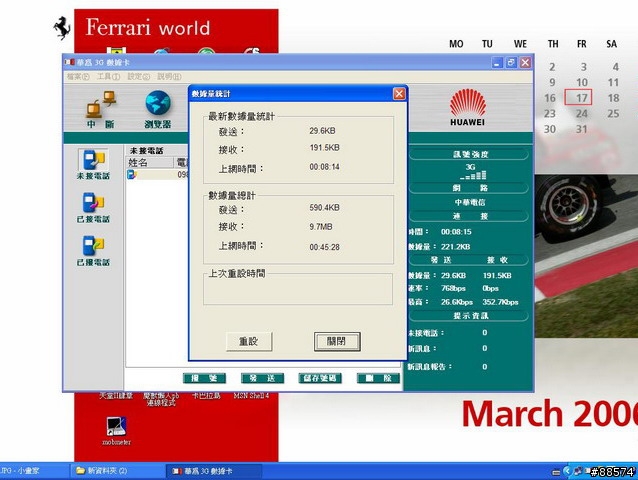Click the 提示資訊 notification info header

(469, 316)
